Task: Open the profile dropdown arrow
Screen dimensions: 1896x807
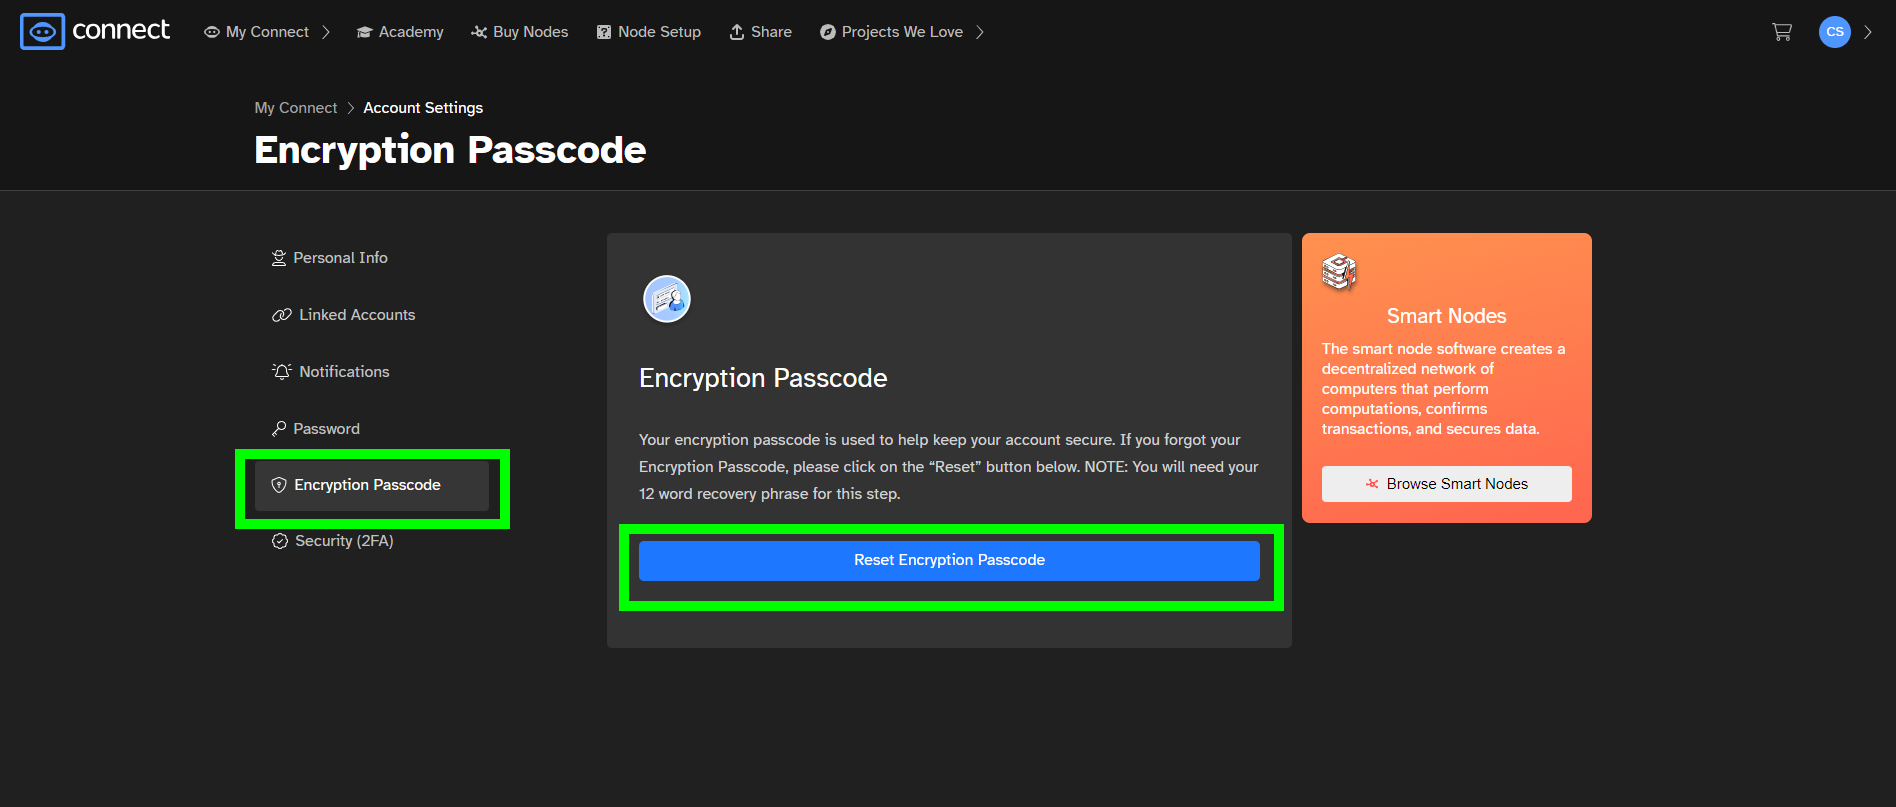Action: click(1869, 31)
